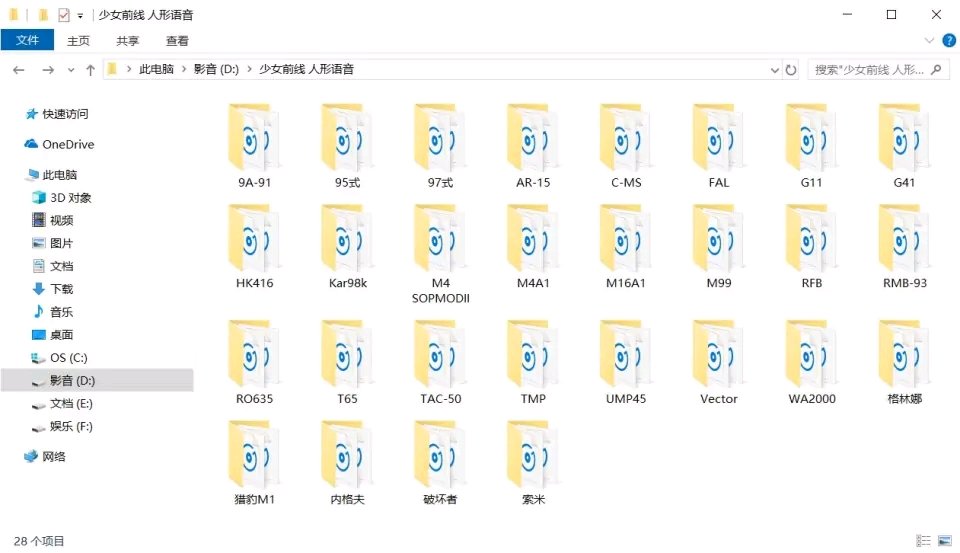Select the 索米 folder
Viewport: 960px width, 553px height.
coord(533,462)
